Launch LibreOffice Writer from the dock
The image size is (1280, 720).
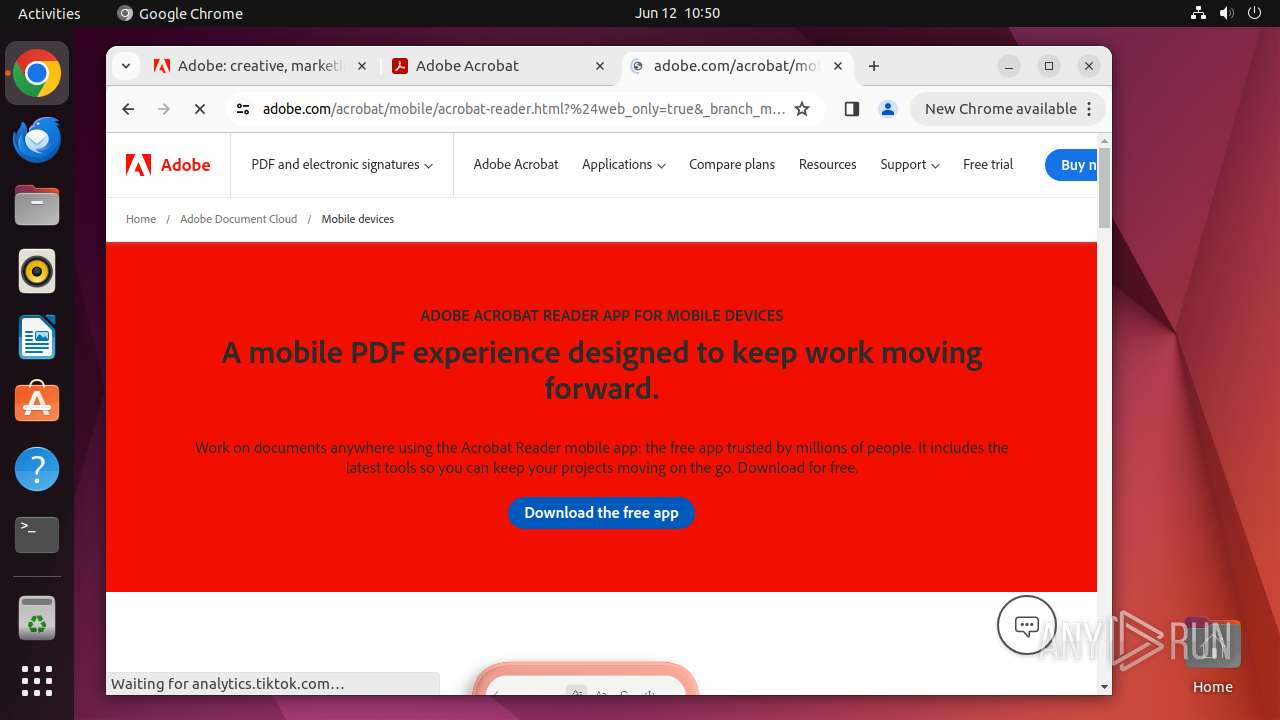click(x=37, y=337)
